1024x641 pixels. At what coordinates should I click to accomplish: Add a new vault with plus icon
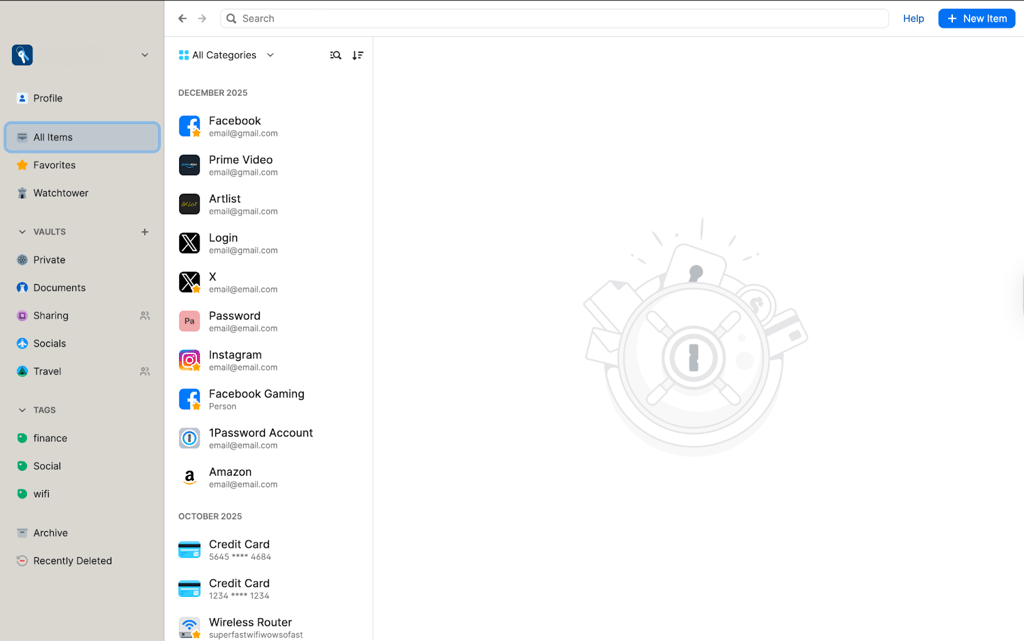[x=145, y=232]
